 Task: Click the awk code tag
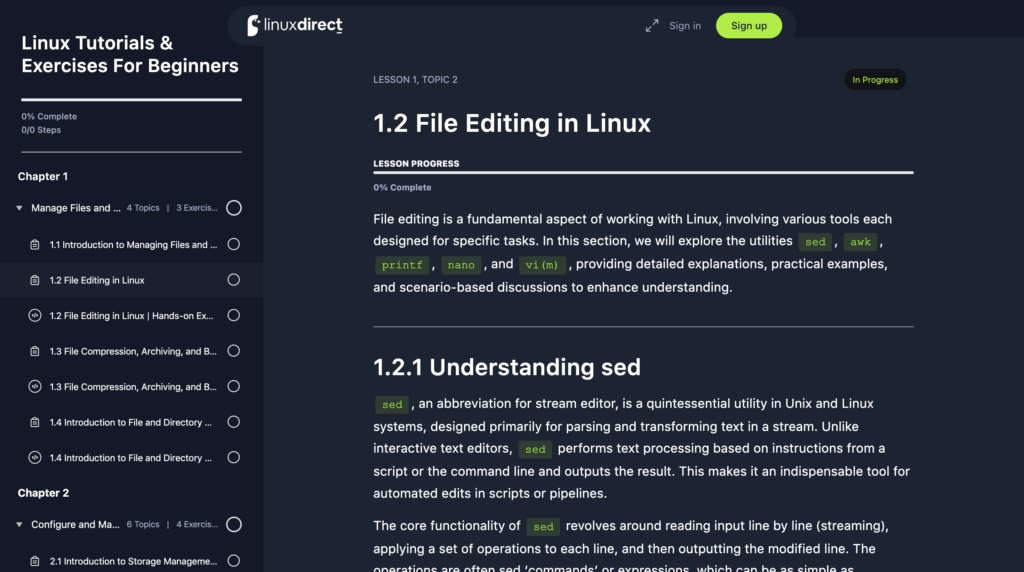[x=860, y=242]
